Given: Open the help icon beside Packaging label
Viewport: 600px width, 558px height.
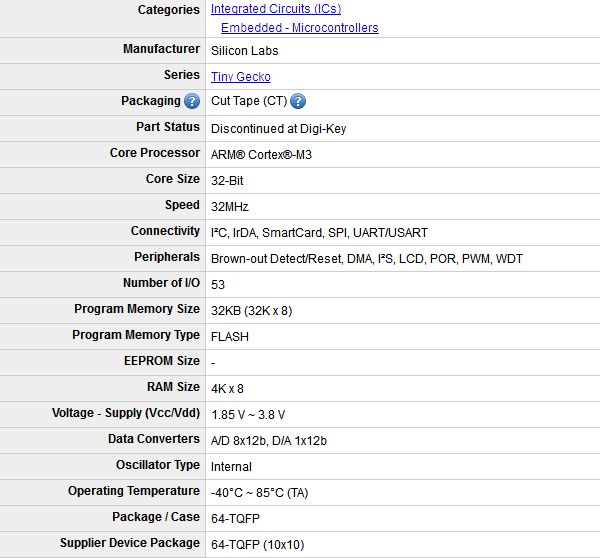Looking at the screenshot, I should (192, 101).
